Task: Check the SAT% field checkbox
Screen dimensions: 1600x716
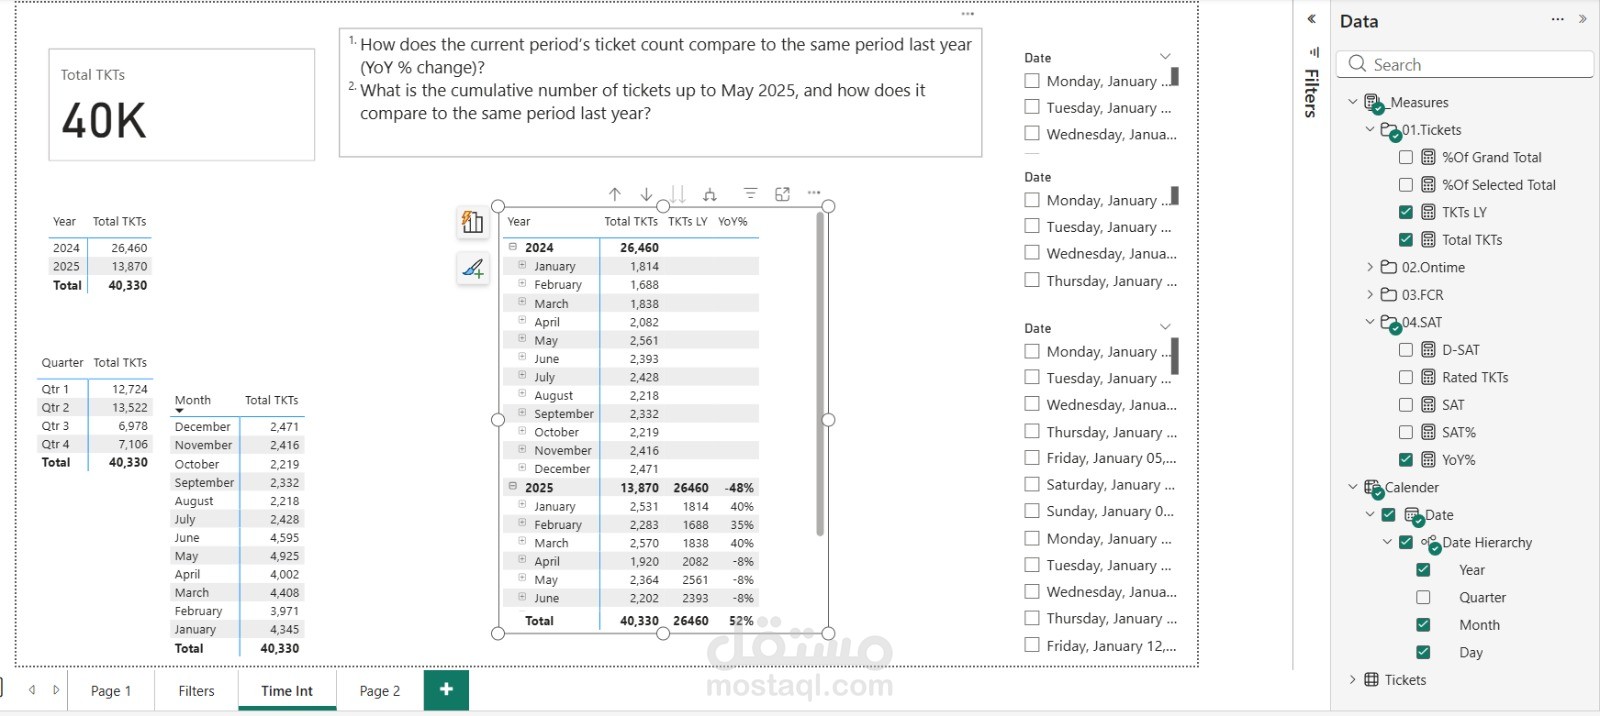Action: [1406, 432]
